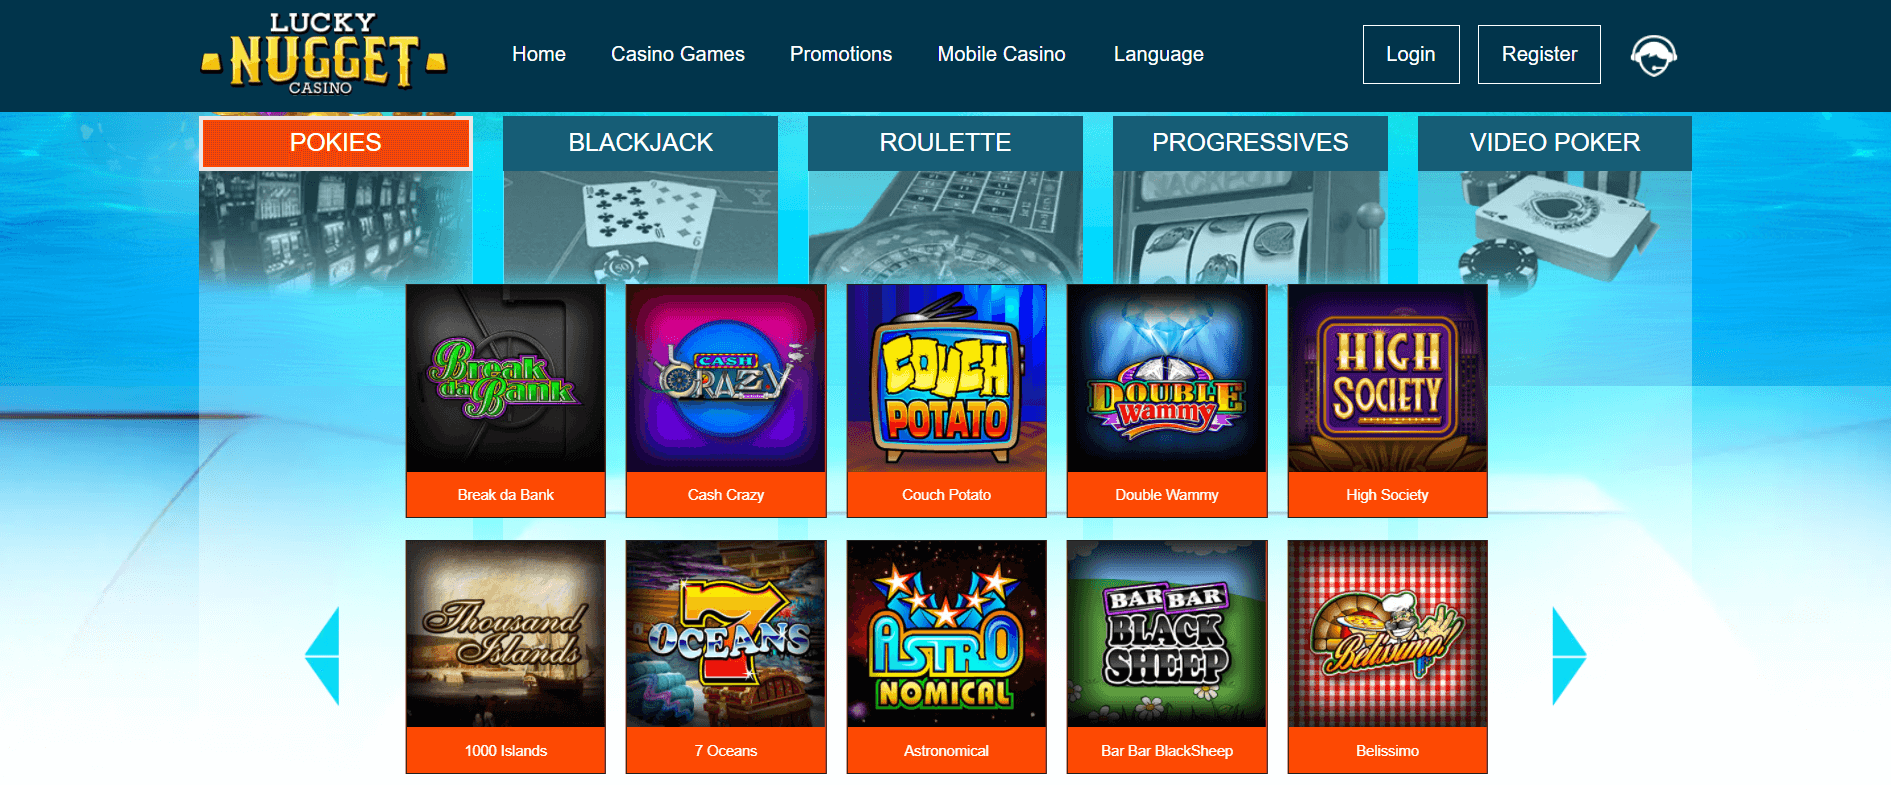
Task: Open the live support headset icon
Action: coord(1654,55)
